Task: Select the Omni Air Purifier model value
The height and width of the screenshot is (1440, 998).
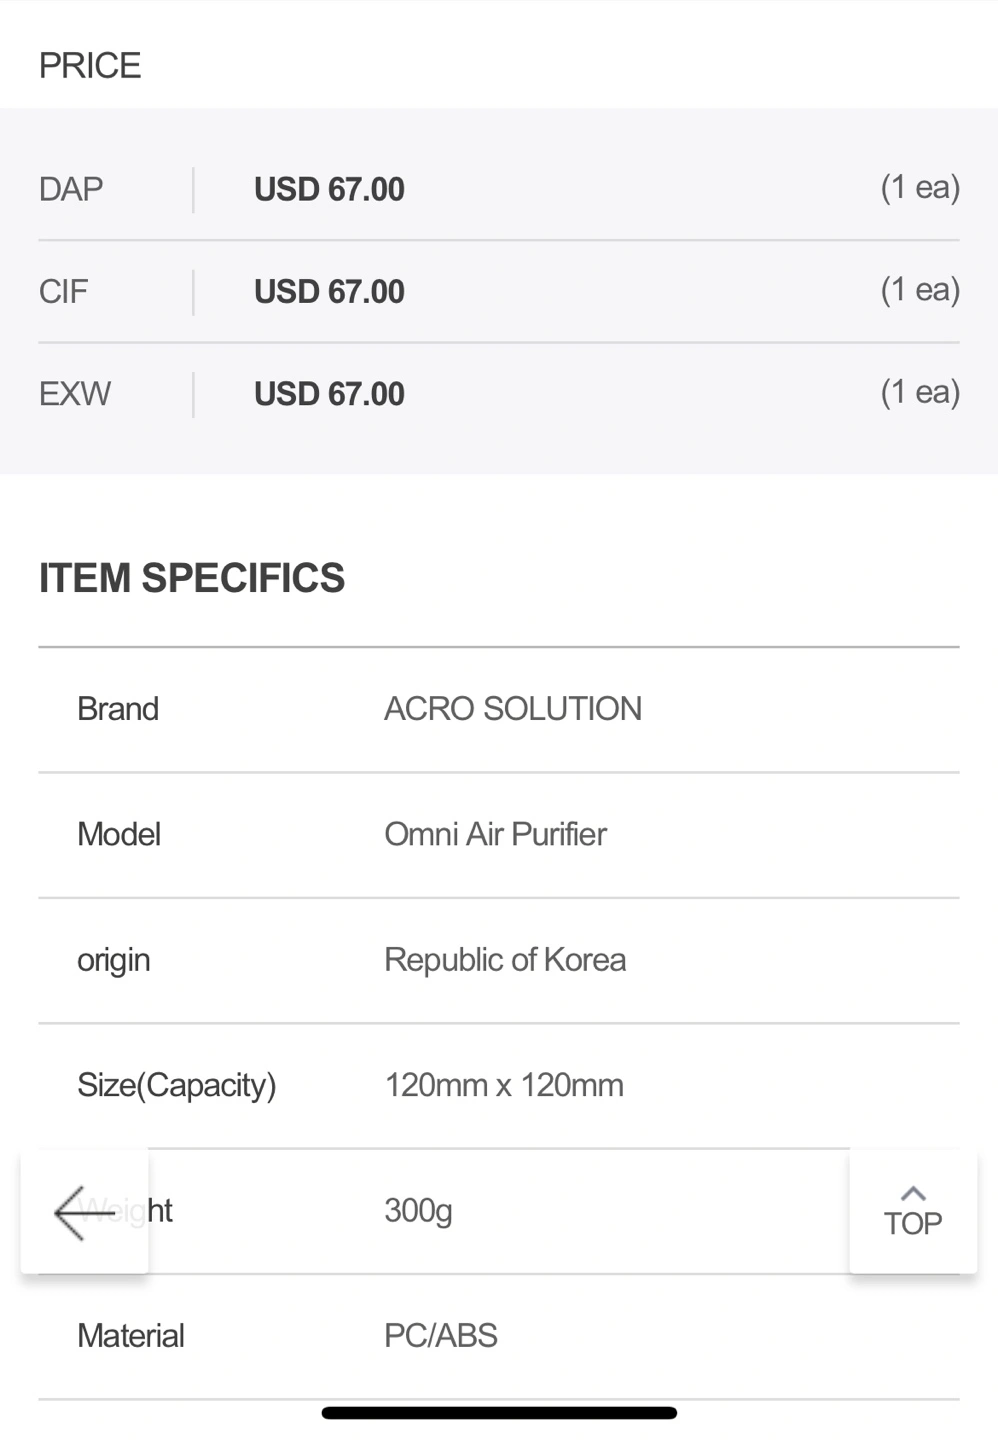Action: pos(495,834)
